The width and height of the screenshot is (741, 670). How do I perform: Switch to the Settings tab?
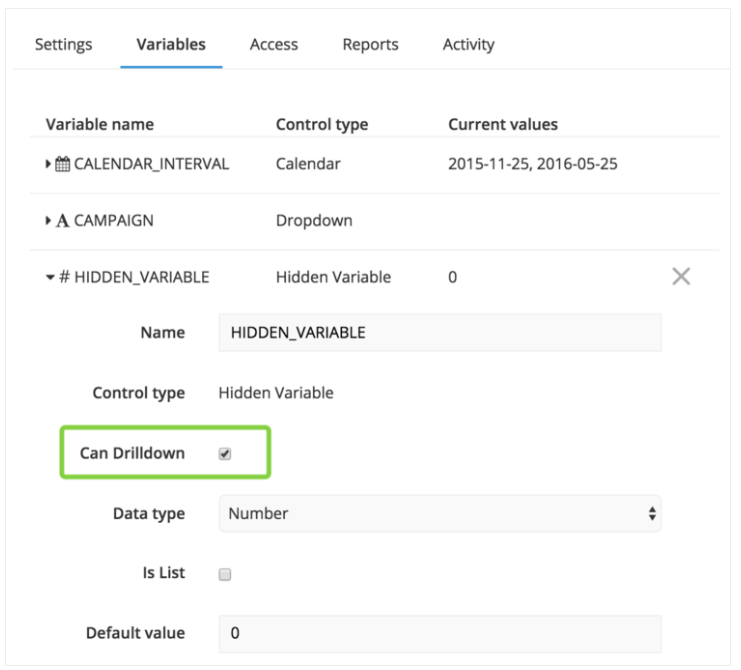pyautogui.click(x=63, y=44)
